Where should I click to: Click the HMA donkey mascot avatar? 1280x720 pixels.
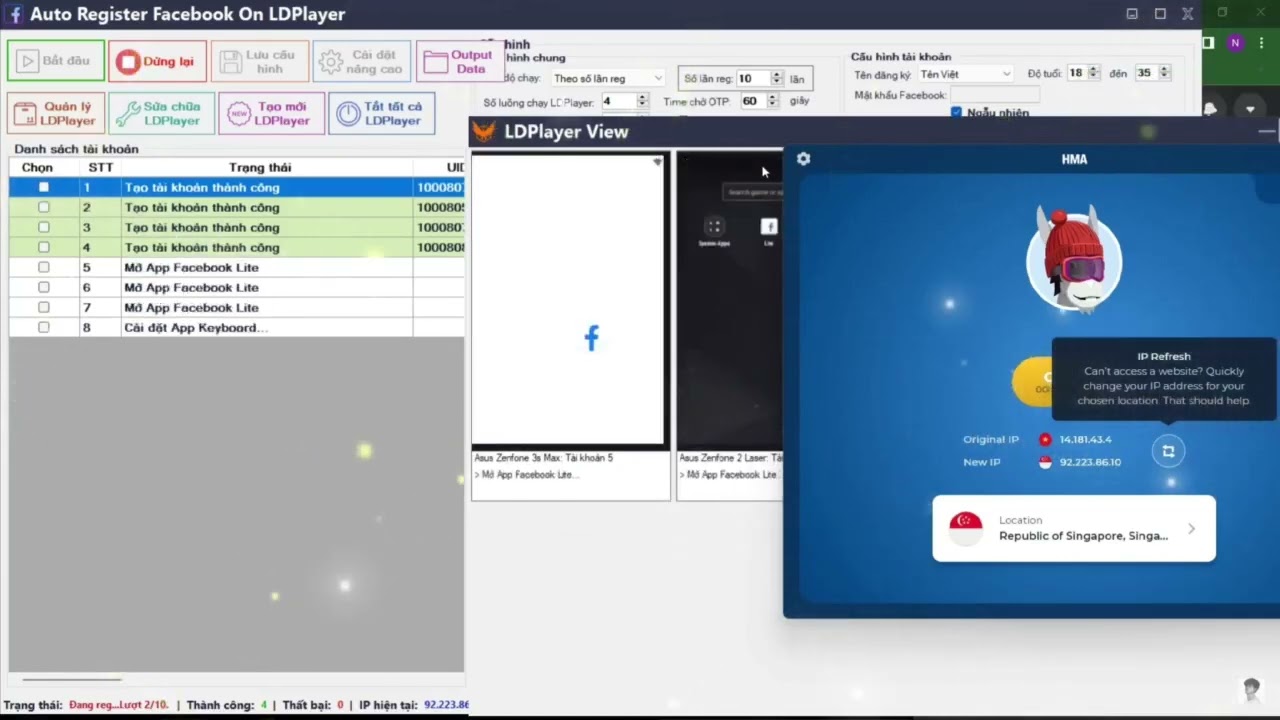click(x=1074, y=259)
